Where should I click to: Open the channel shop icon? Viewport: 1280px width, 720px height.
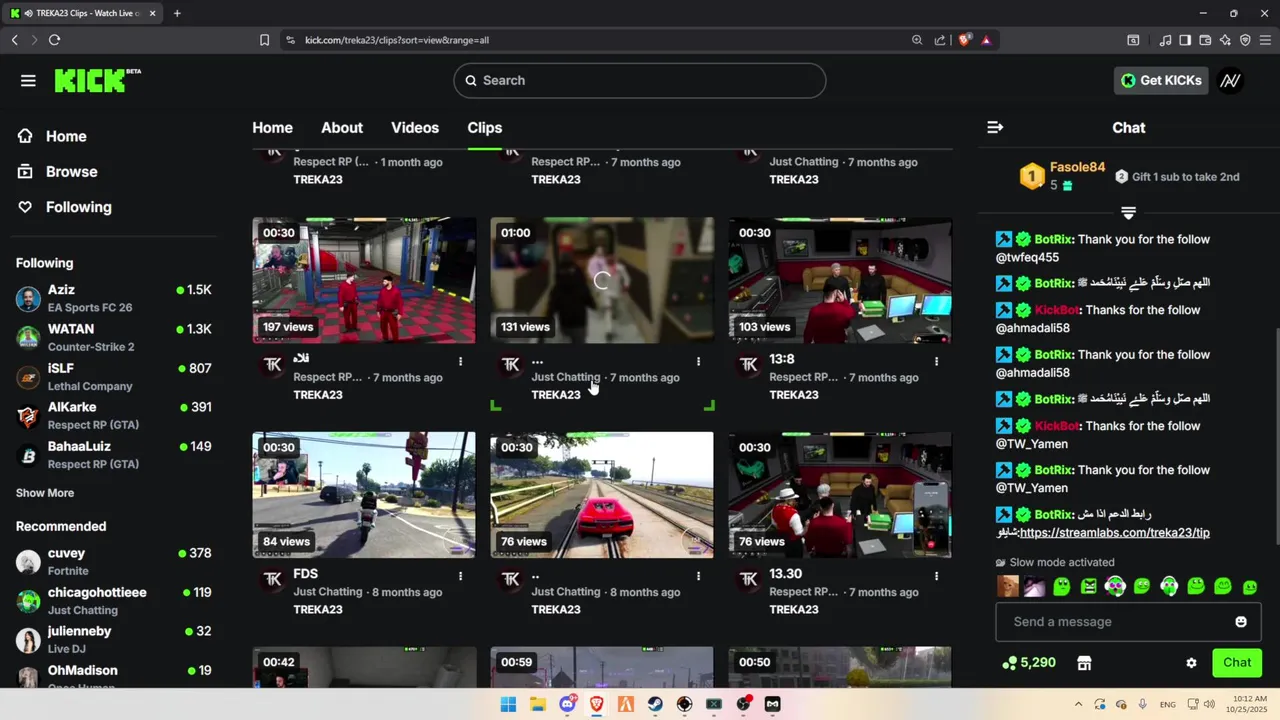(x=1084, y=663)
